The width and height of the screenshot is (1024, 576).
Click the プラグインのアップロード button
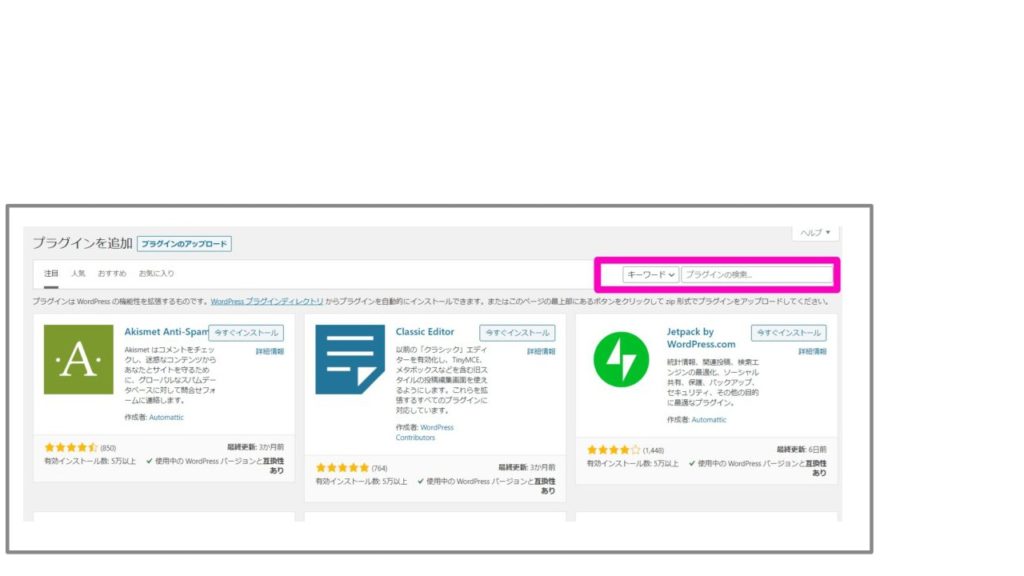coord(184,244)
